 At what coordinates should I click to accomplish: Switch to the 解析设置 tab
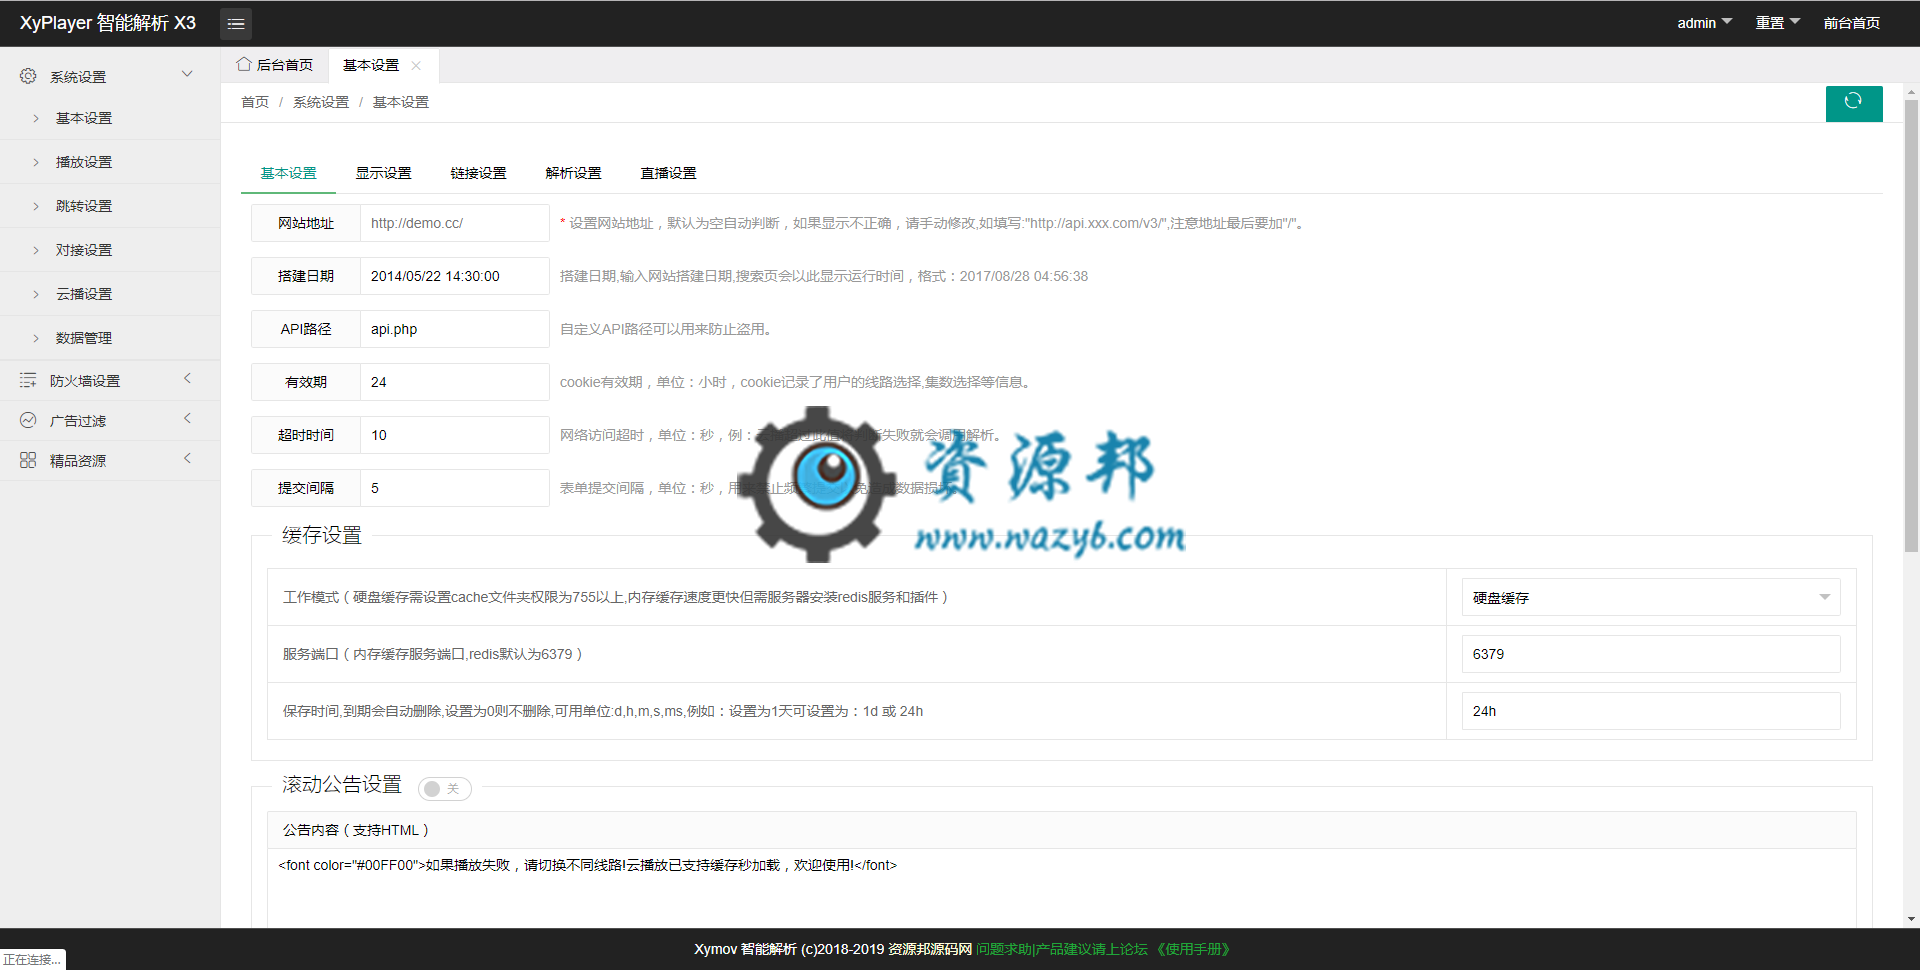(573, 173)
